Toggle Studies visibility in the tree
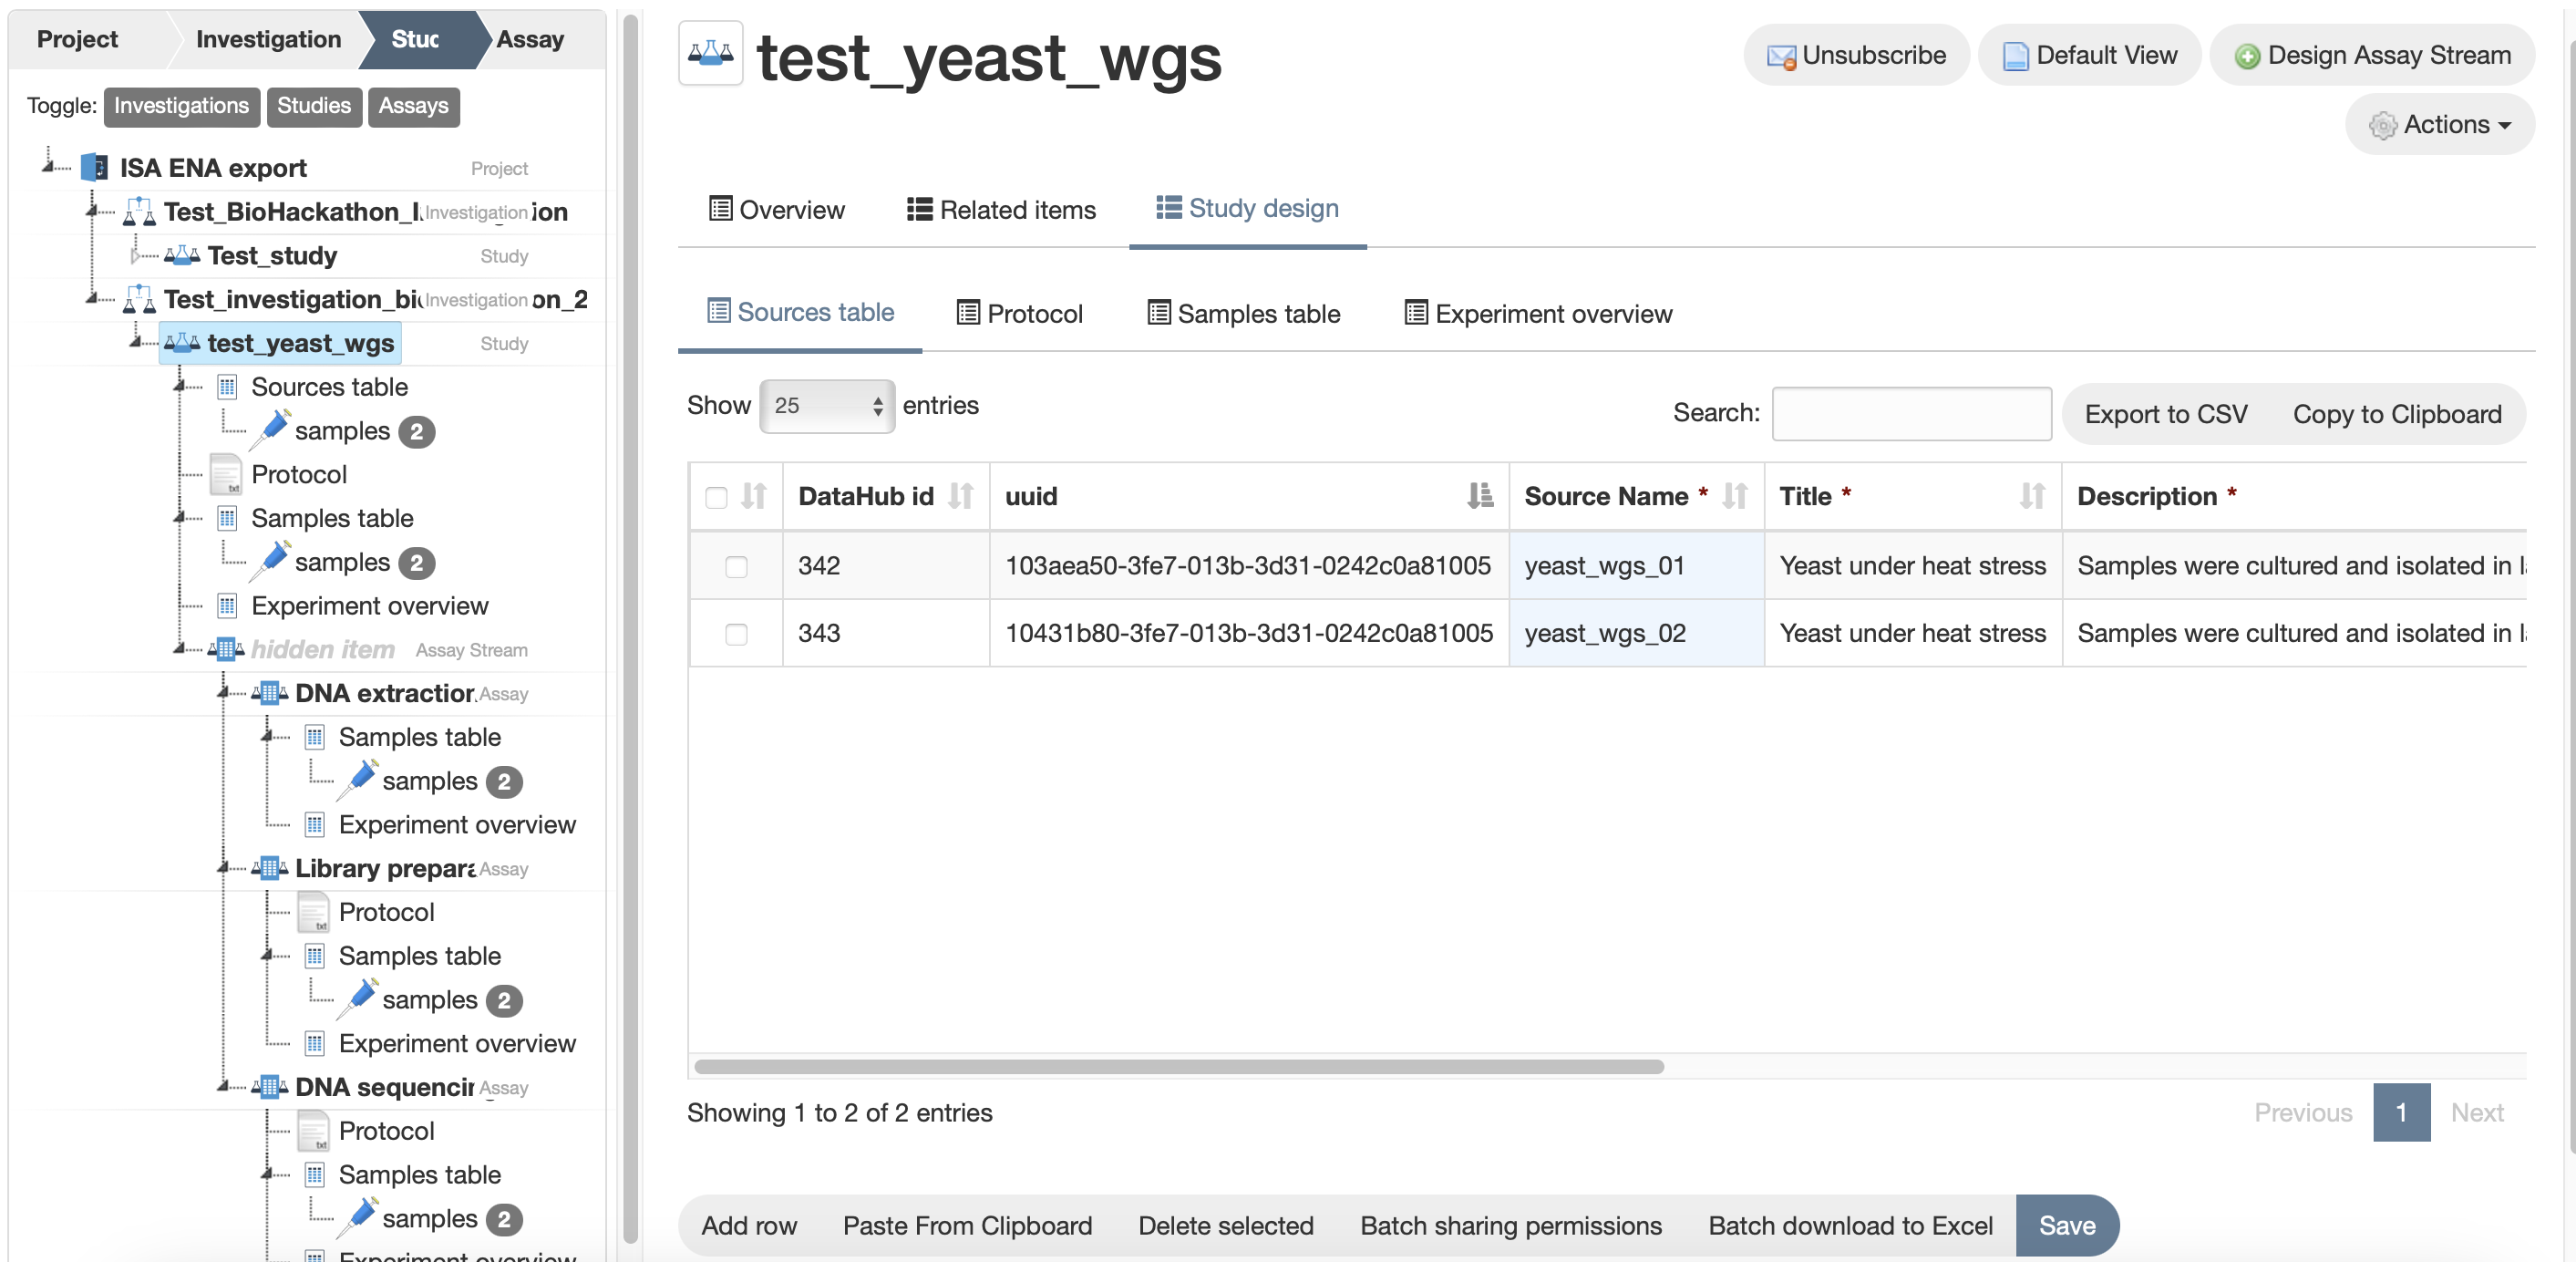2576x1262 pixels. tap(314, 106)
